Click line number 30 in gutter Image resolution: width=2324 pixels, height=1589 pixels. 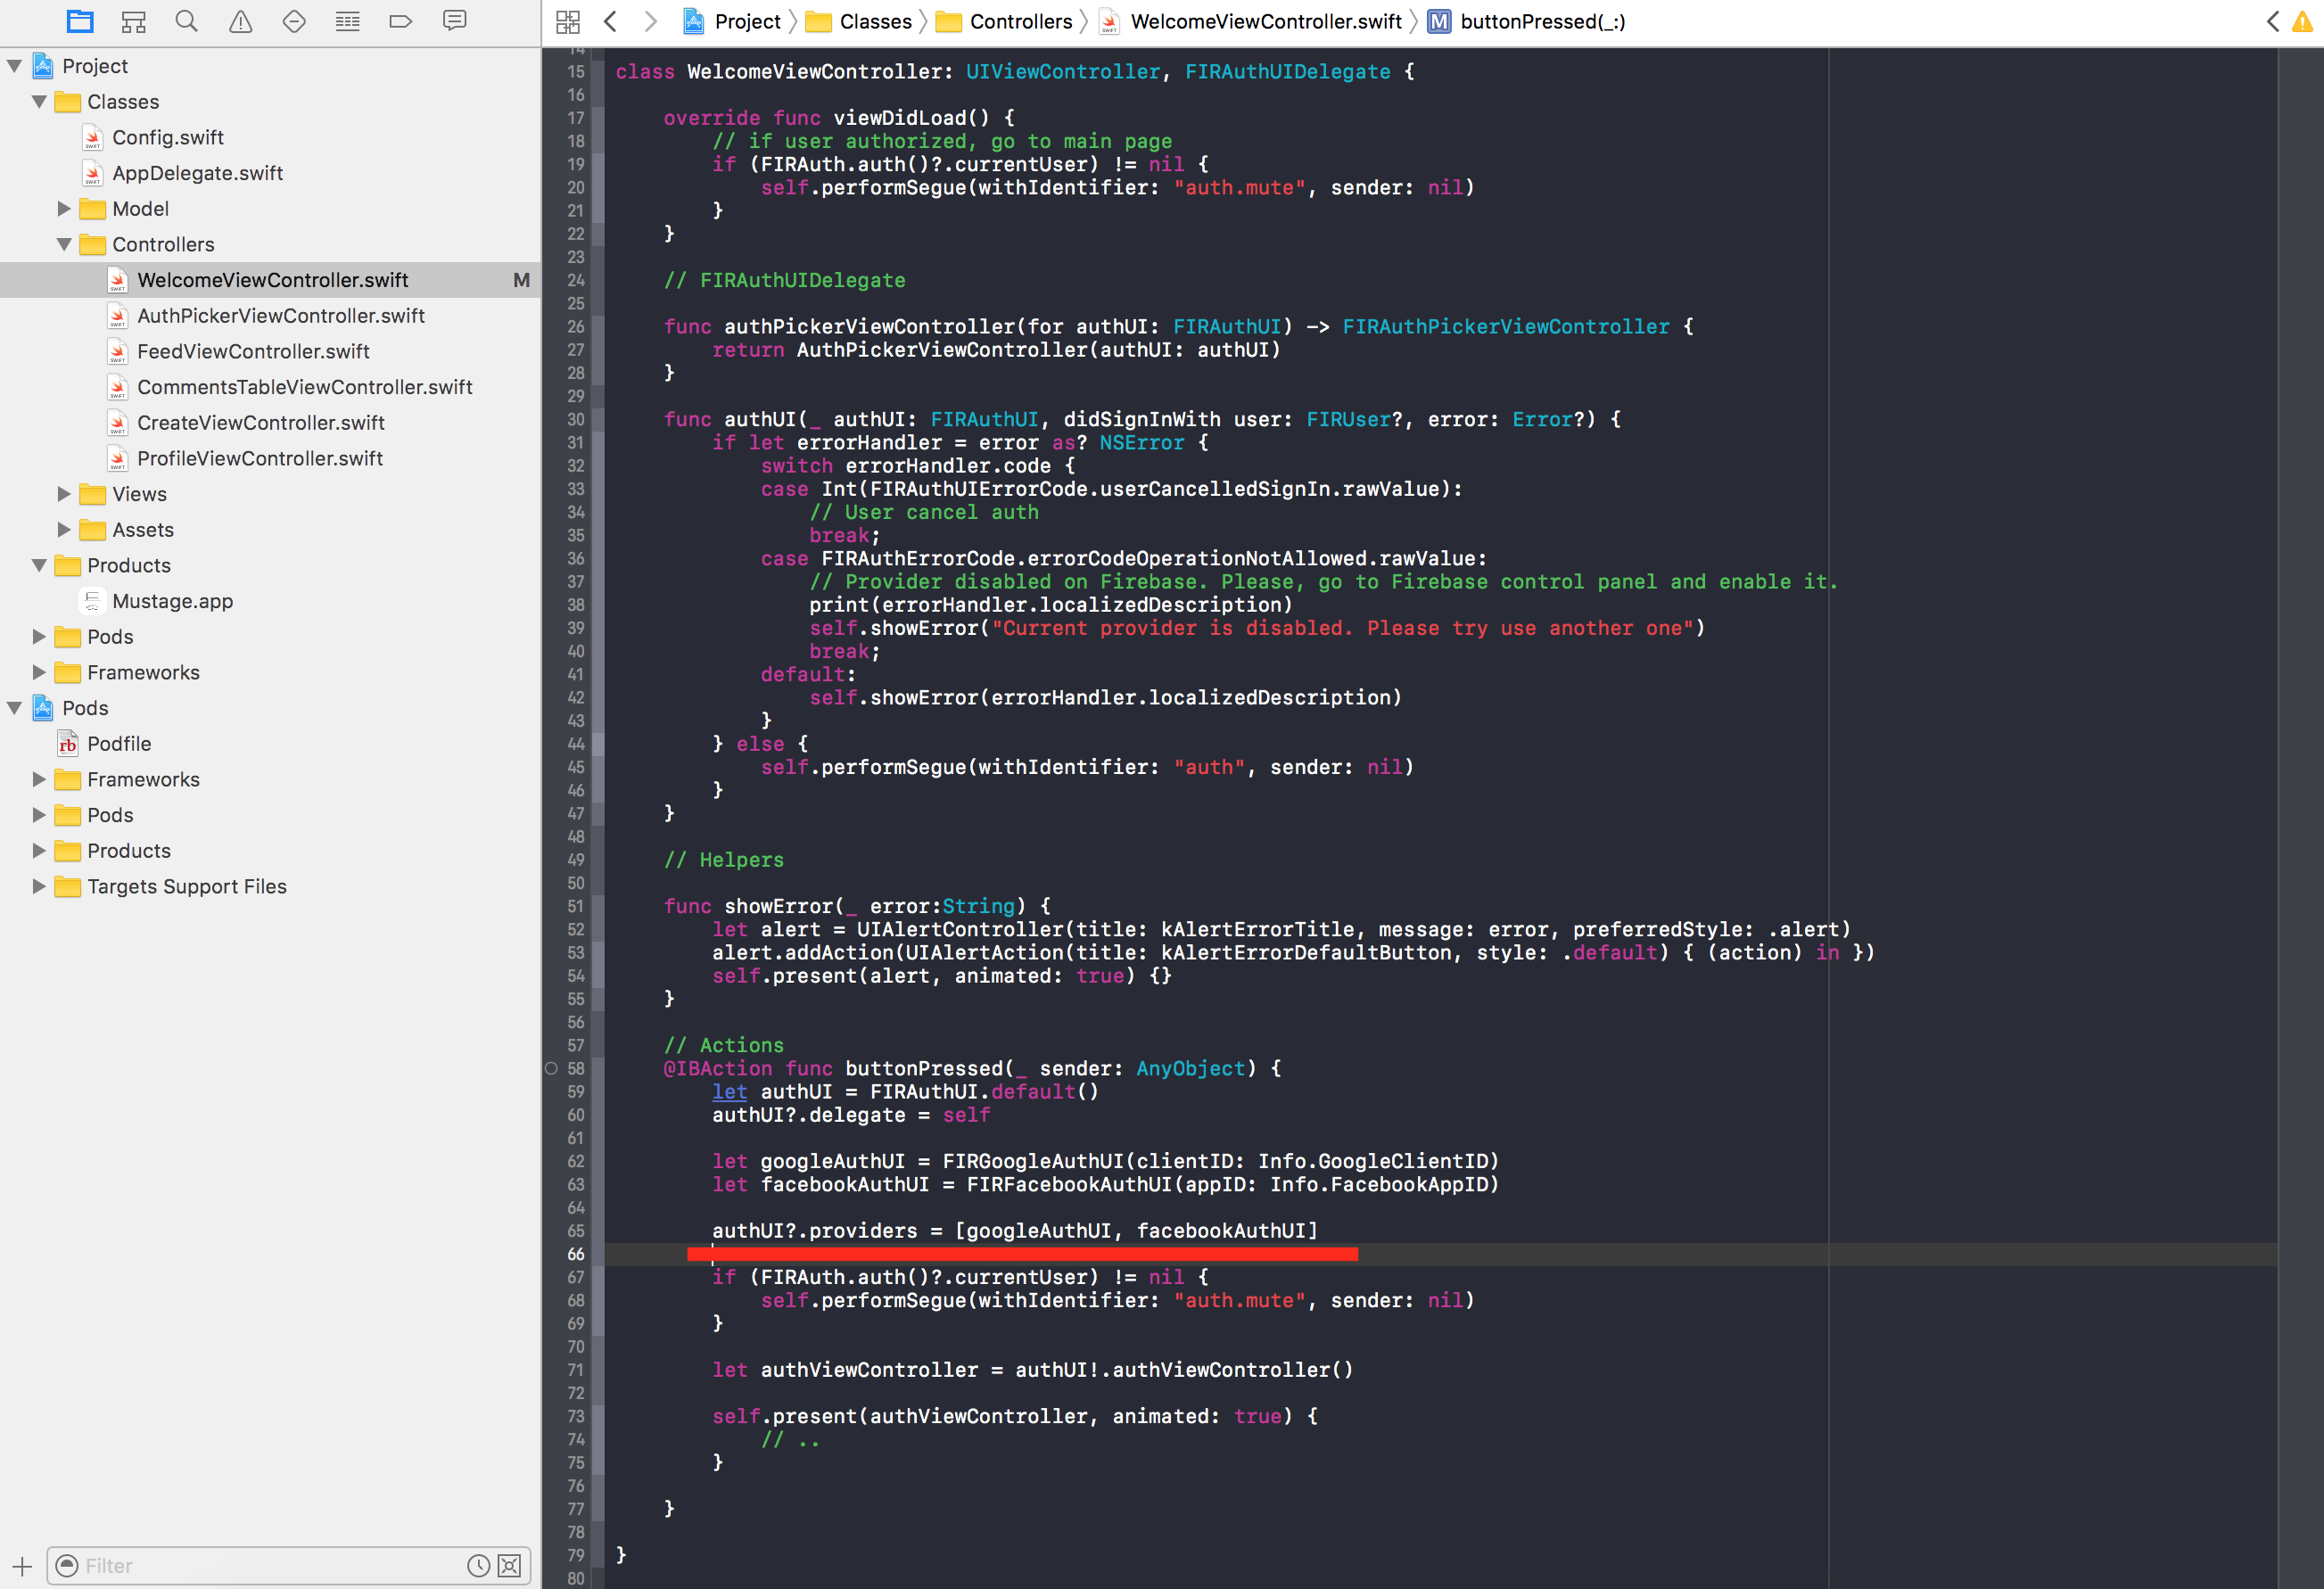[576, 420]
